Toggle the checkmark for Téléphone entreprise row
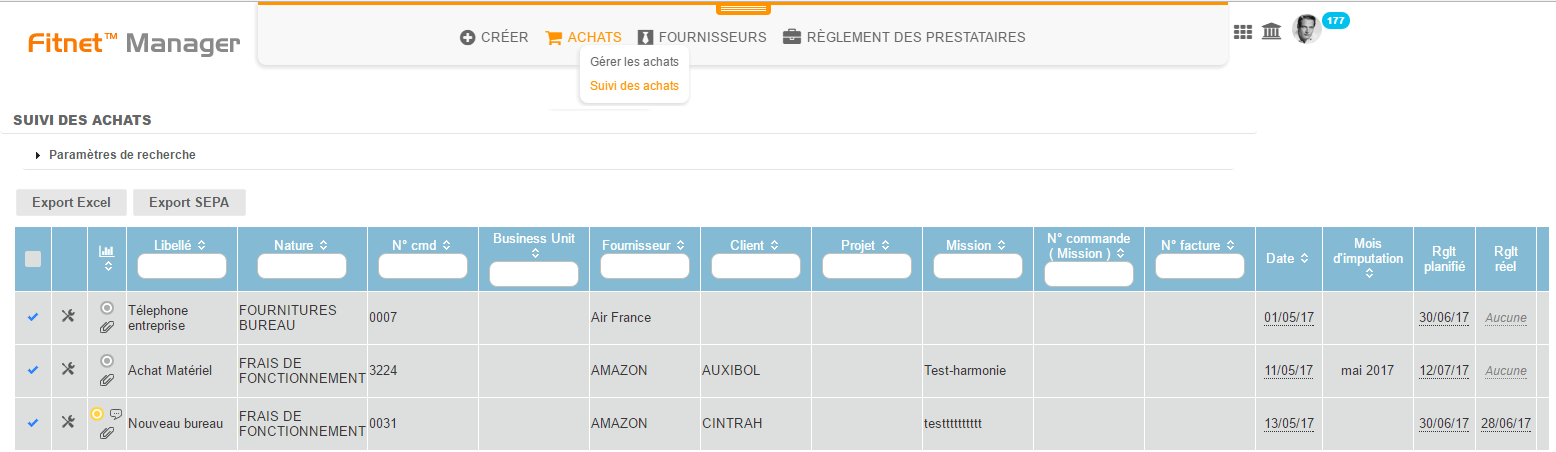Screen dimensions: 1556x452 pos(33,317)
